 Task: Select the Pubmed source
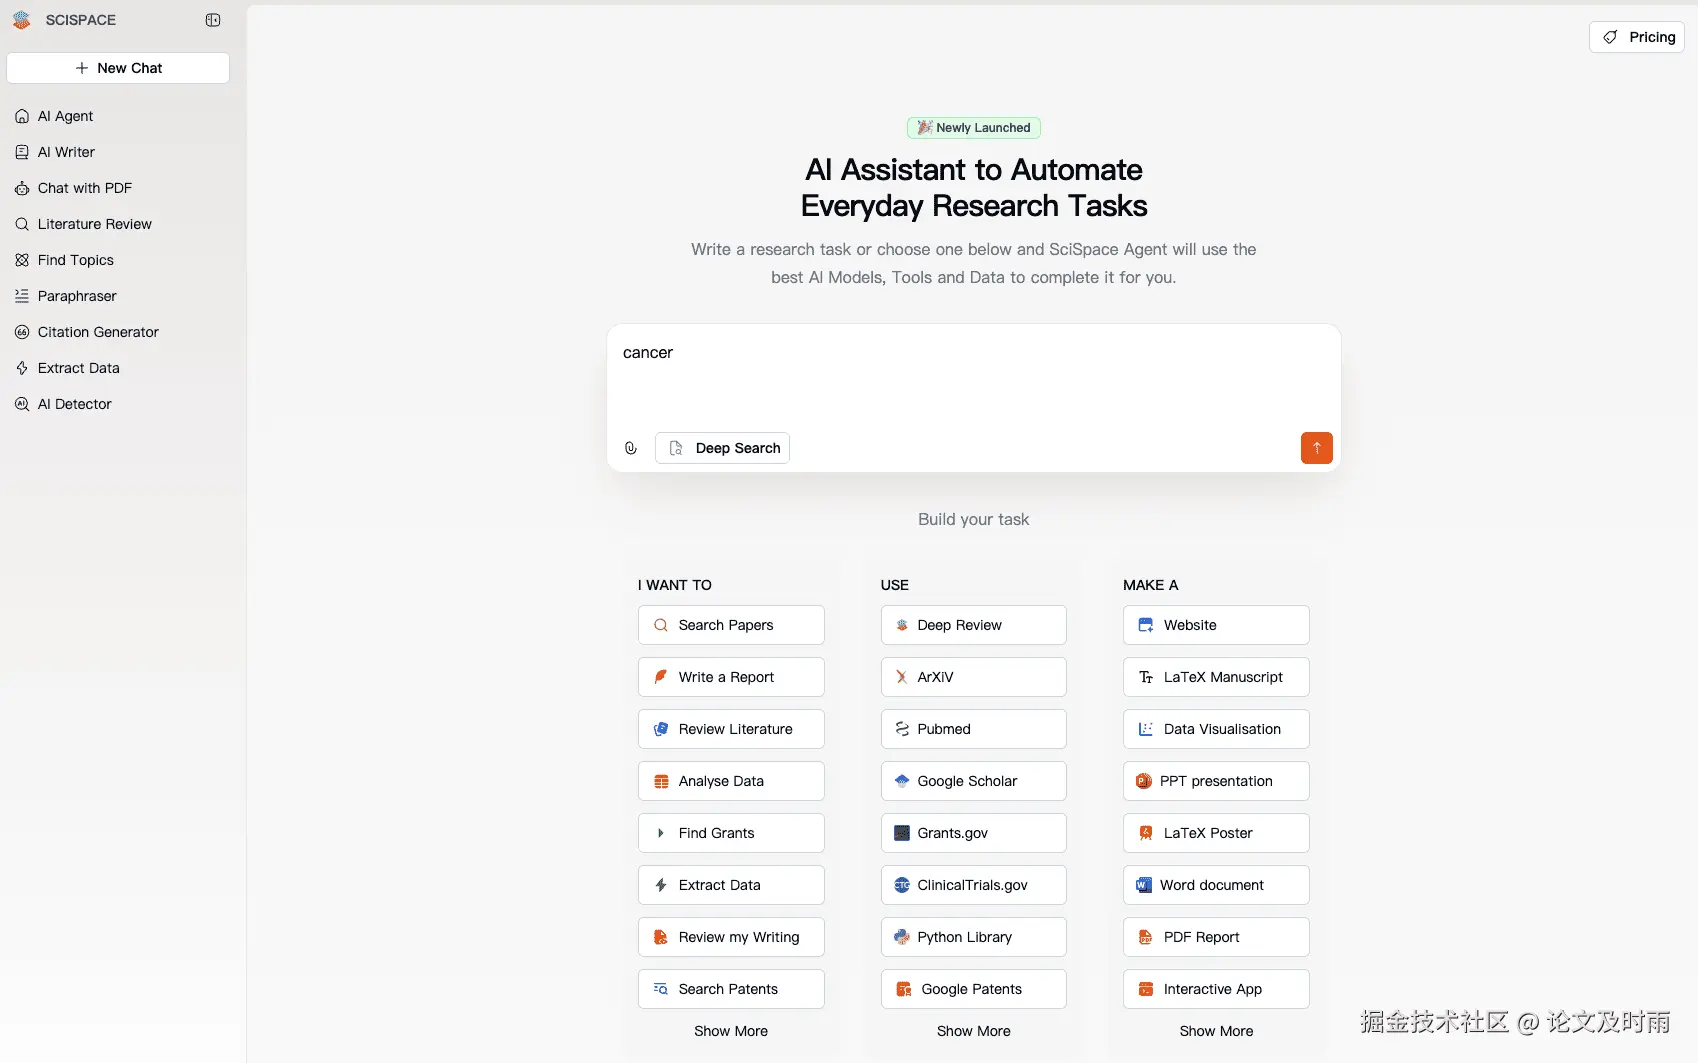tap(973, 729)
